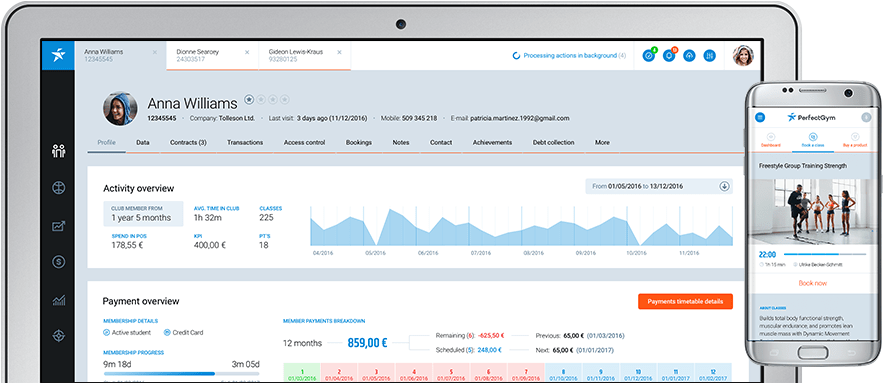Viewport: 883px width, 383px height.
Task: Click the target crosshair sidebar icon
Action: coord(59,336)
